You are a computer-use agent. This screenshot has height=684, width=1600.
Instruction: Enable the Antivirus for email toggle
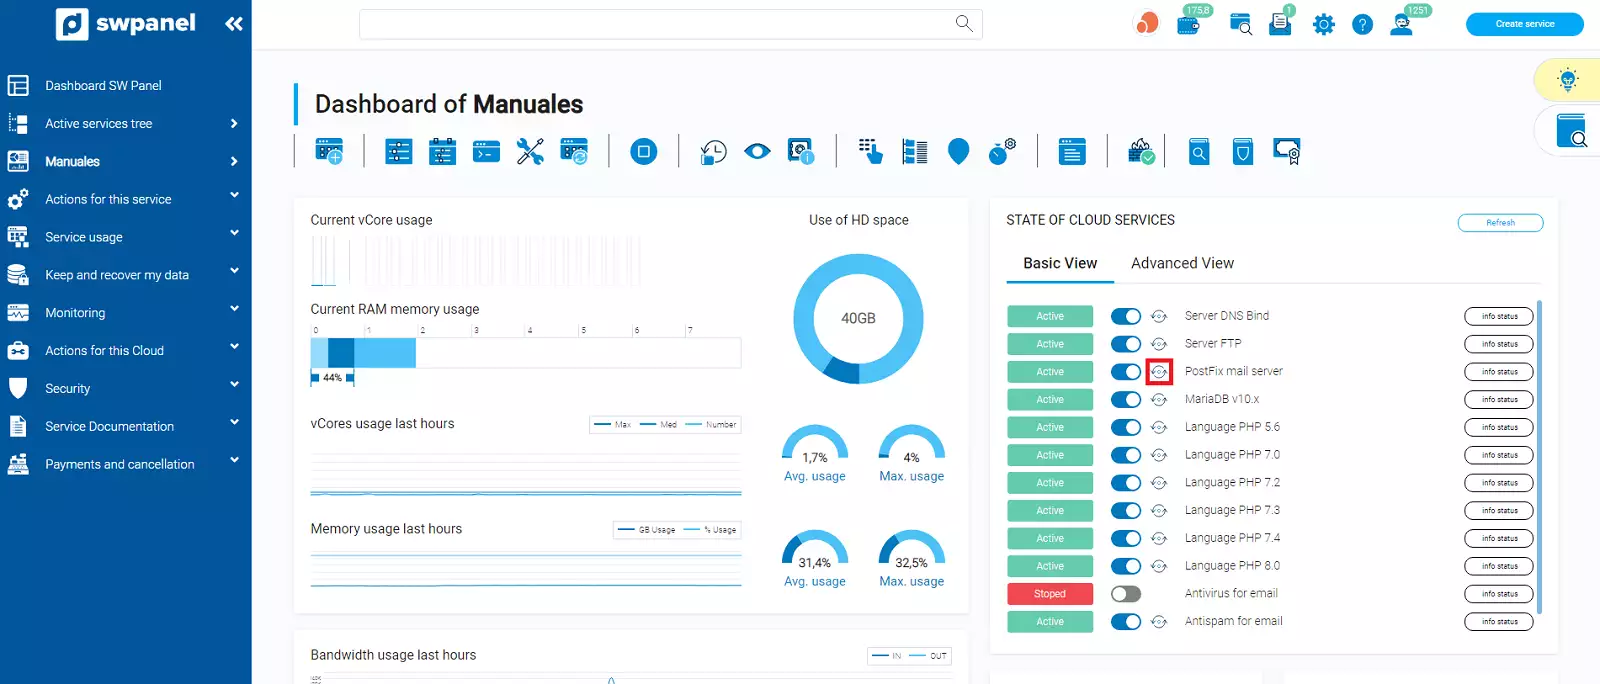(1126, 594)
